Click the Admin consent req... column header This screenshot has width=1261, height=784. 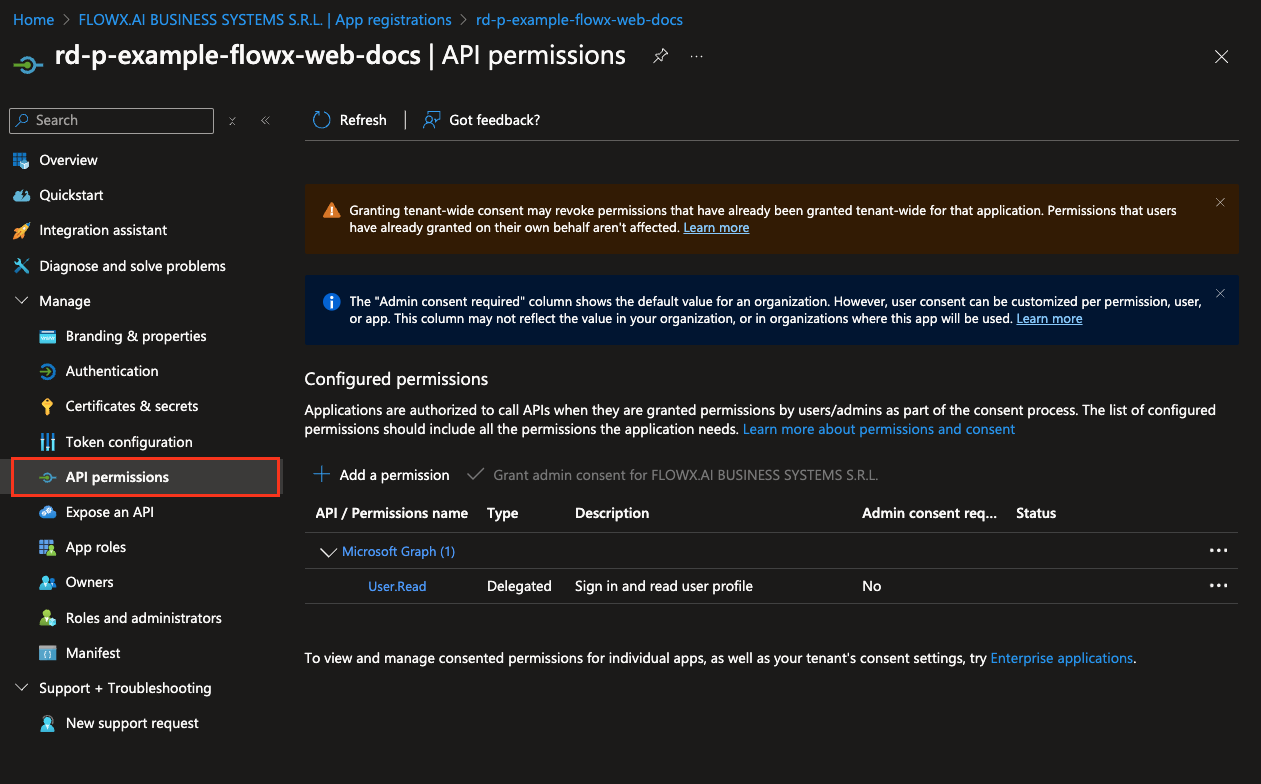pos(929,513)
